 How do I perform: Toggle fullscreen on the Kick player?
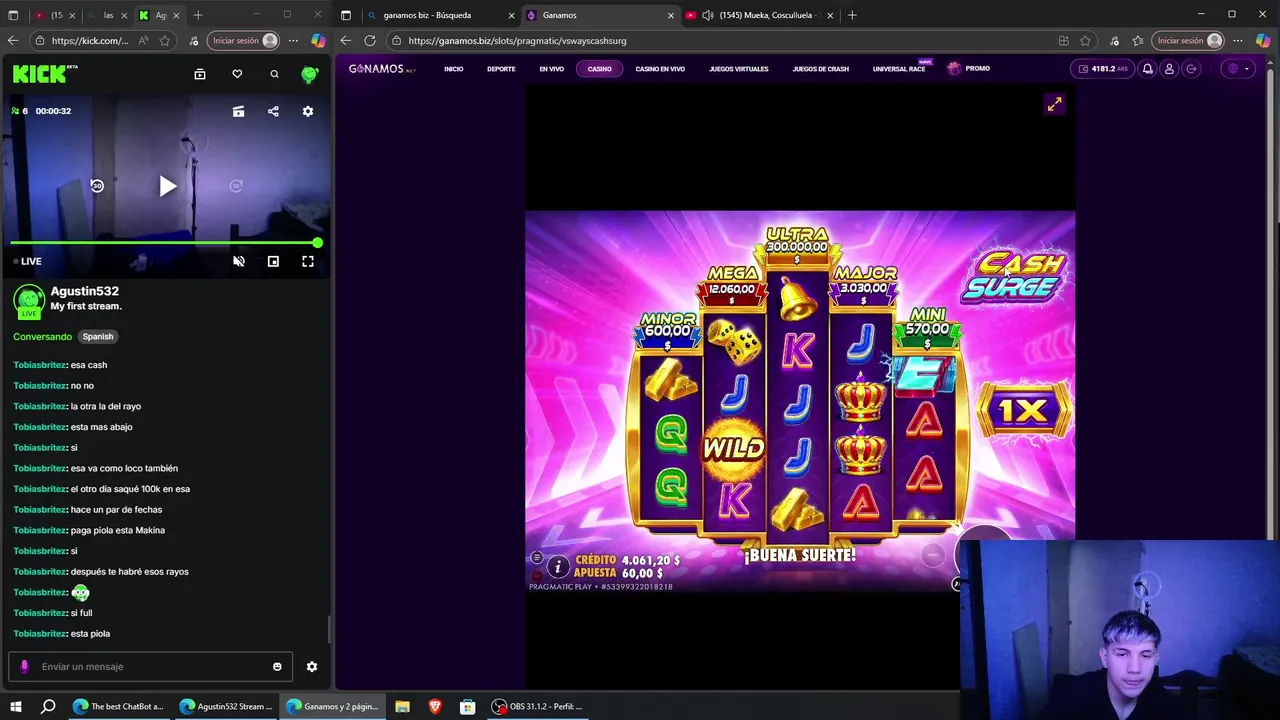[308, 261]
